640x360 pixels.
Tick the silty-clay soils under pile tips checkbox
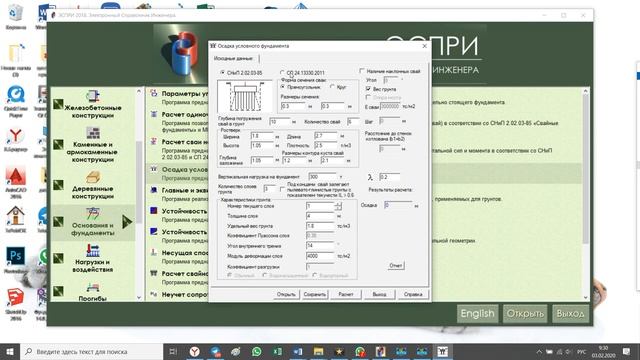pyautogui.click(x=282, y=189)
